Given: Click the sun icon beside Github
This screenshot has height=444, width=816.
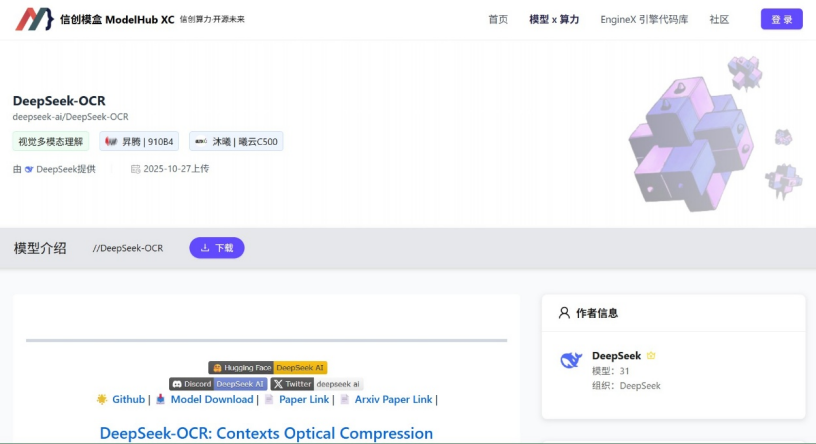Looking at the screenshot, I should click(101, 399).
